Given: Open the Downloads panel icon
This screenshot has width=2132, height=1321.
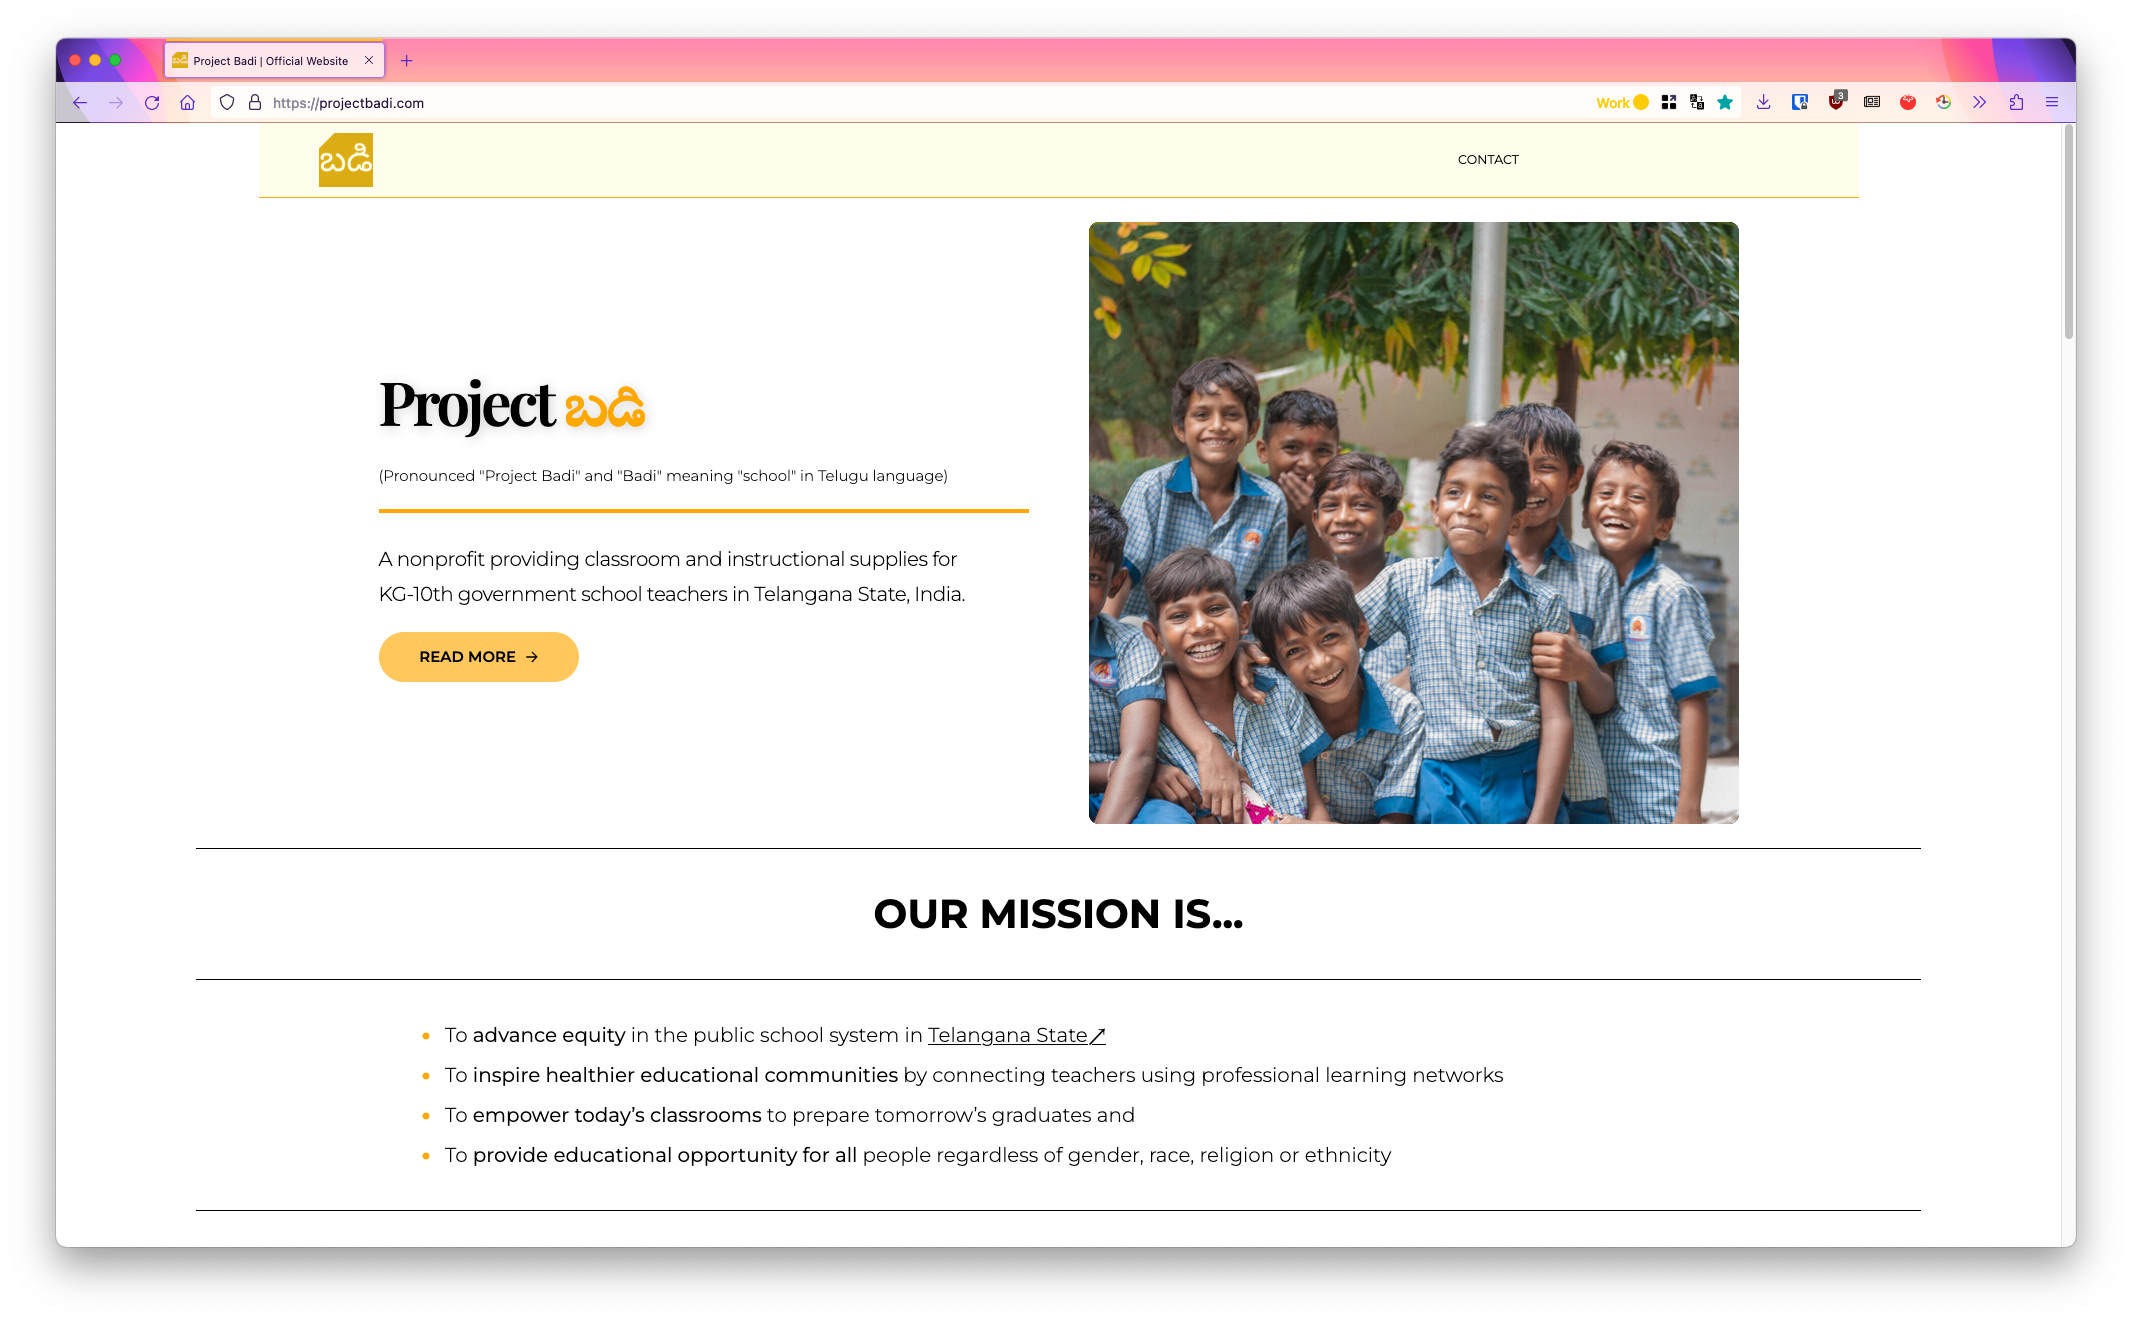Looking at the screenshot, I should tap(1763, 102).
